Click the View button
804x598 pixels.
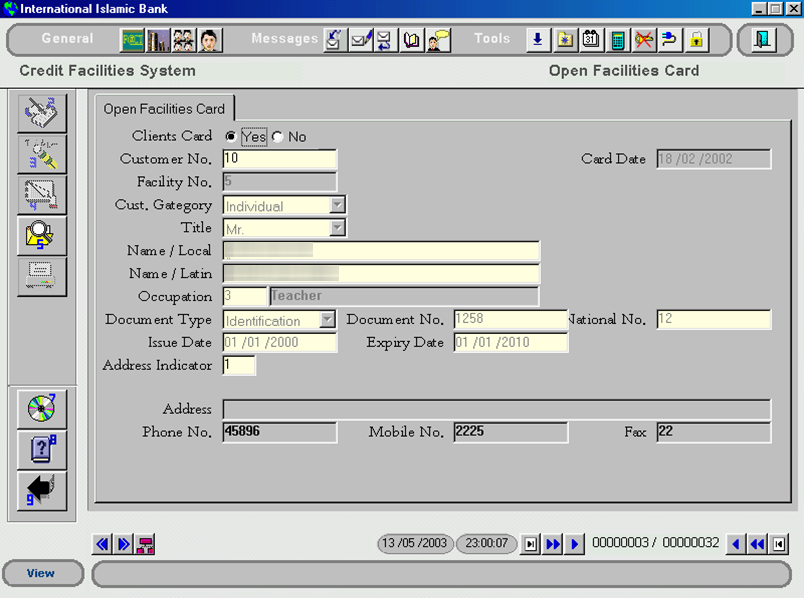coord(41,573)
